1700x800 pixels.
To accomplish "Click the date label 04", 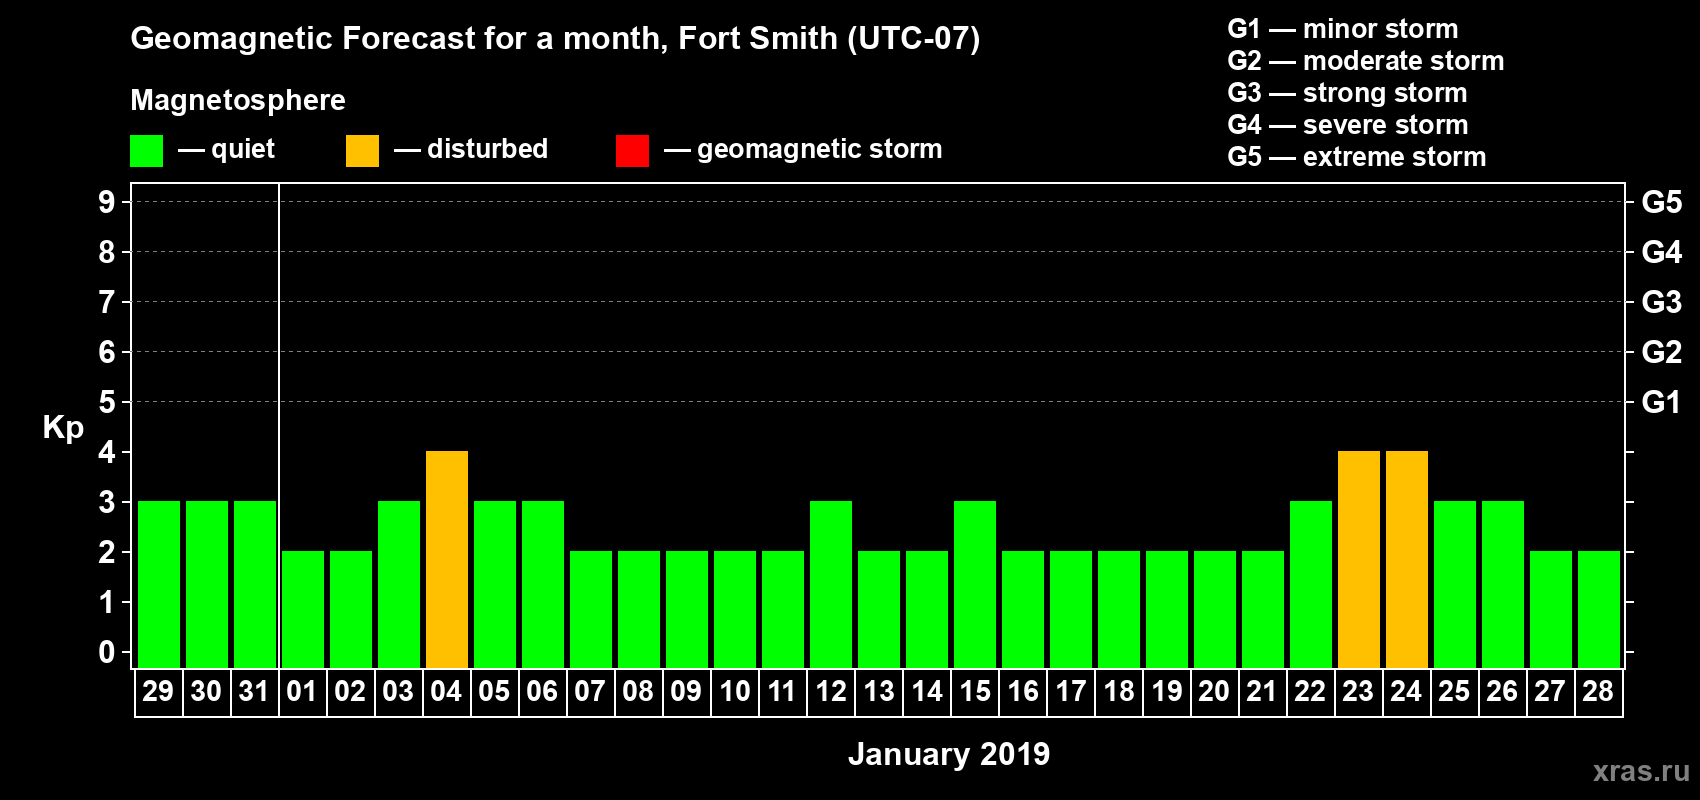I will pyautogui.click(x=446, y=691).
